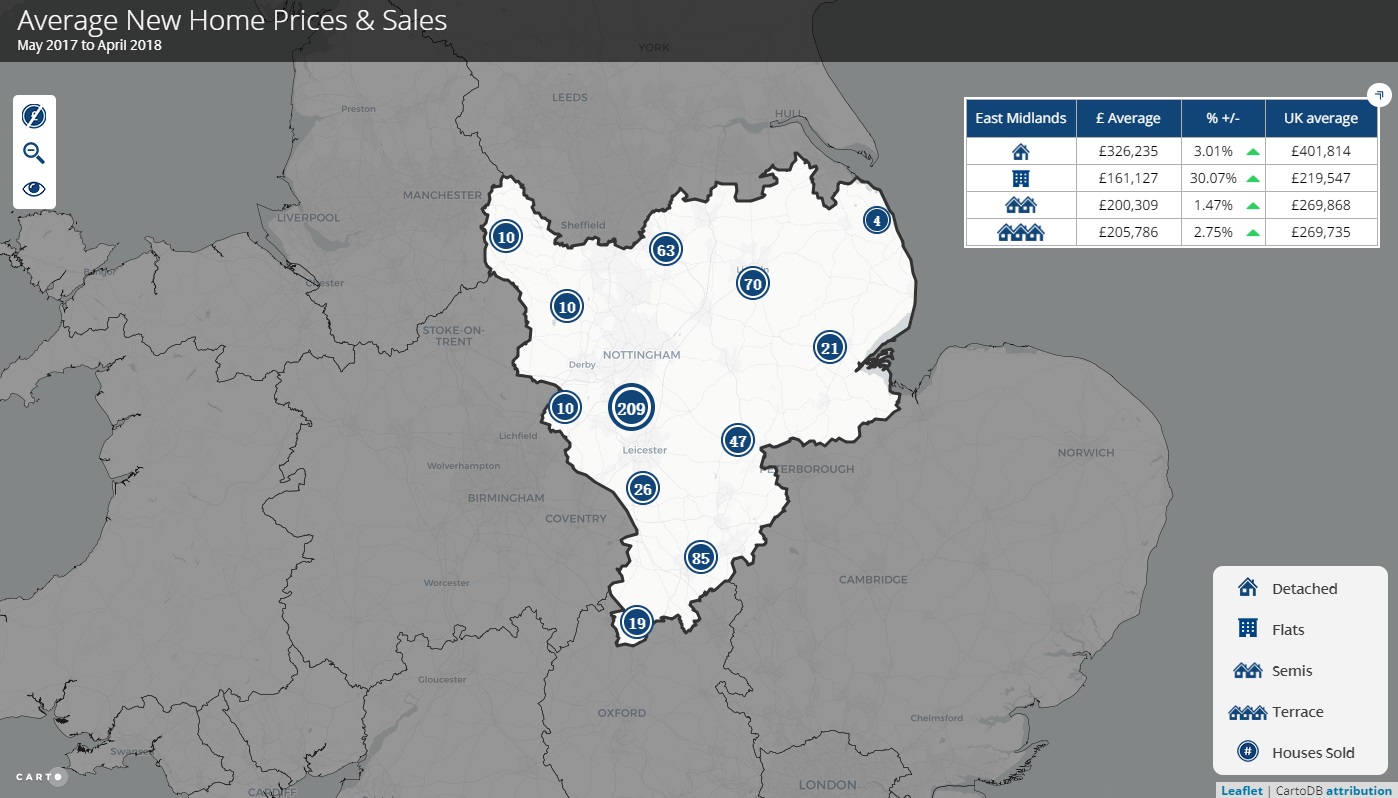This screenshot has height=798, width=1398.
Task: Click the Houses Sold legend entry
Action: tap(1313, 753)
